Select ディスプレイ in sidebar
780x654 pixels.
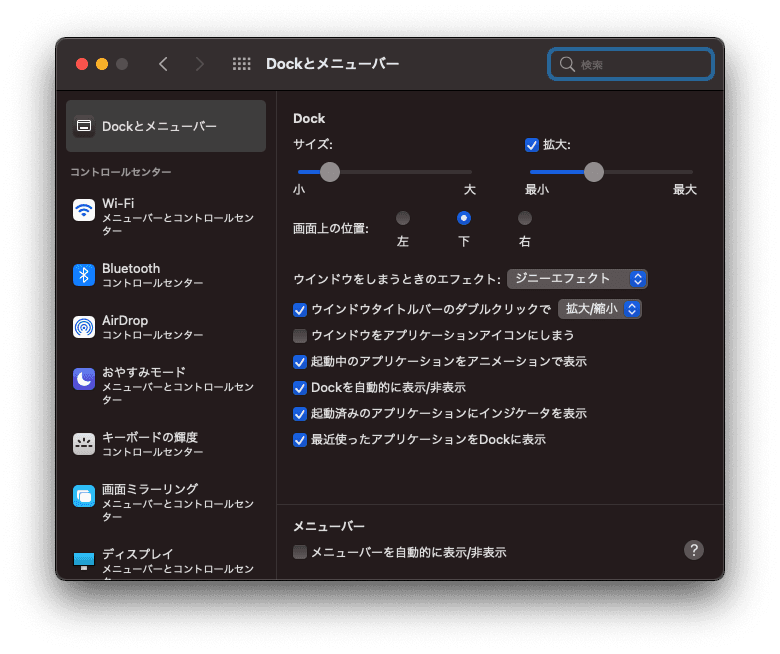point(166,563)
